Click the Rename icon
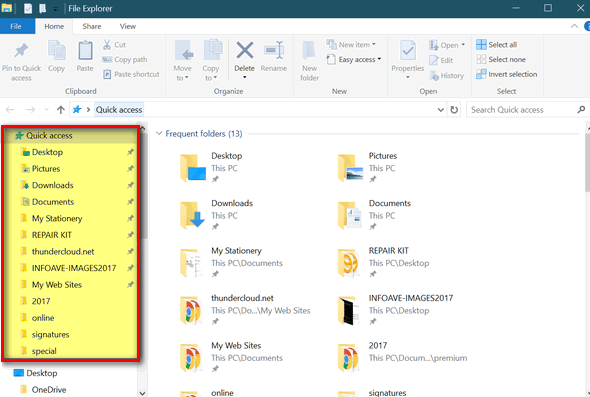The image size is (590, 397). [274, 50]
